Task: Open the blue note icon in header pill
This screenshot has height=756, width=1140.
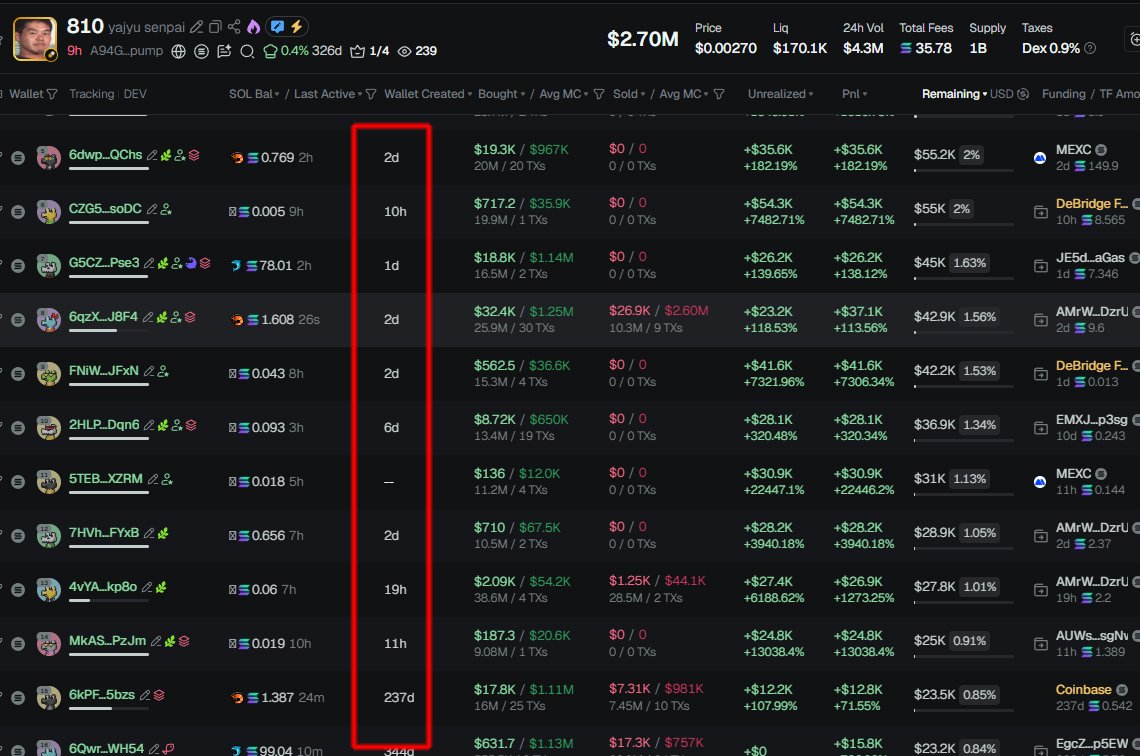Action: tap(277, 27)
